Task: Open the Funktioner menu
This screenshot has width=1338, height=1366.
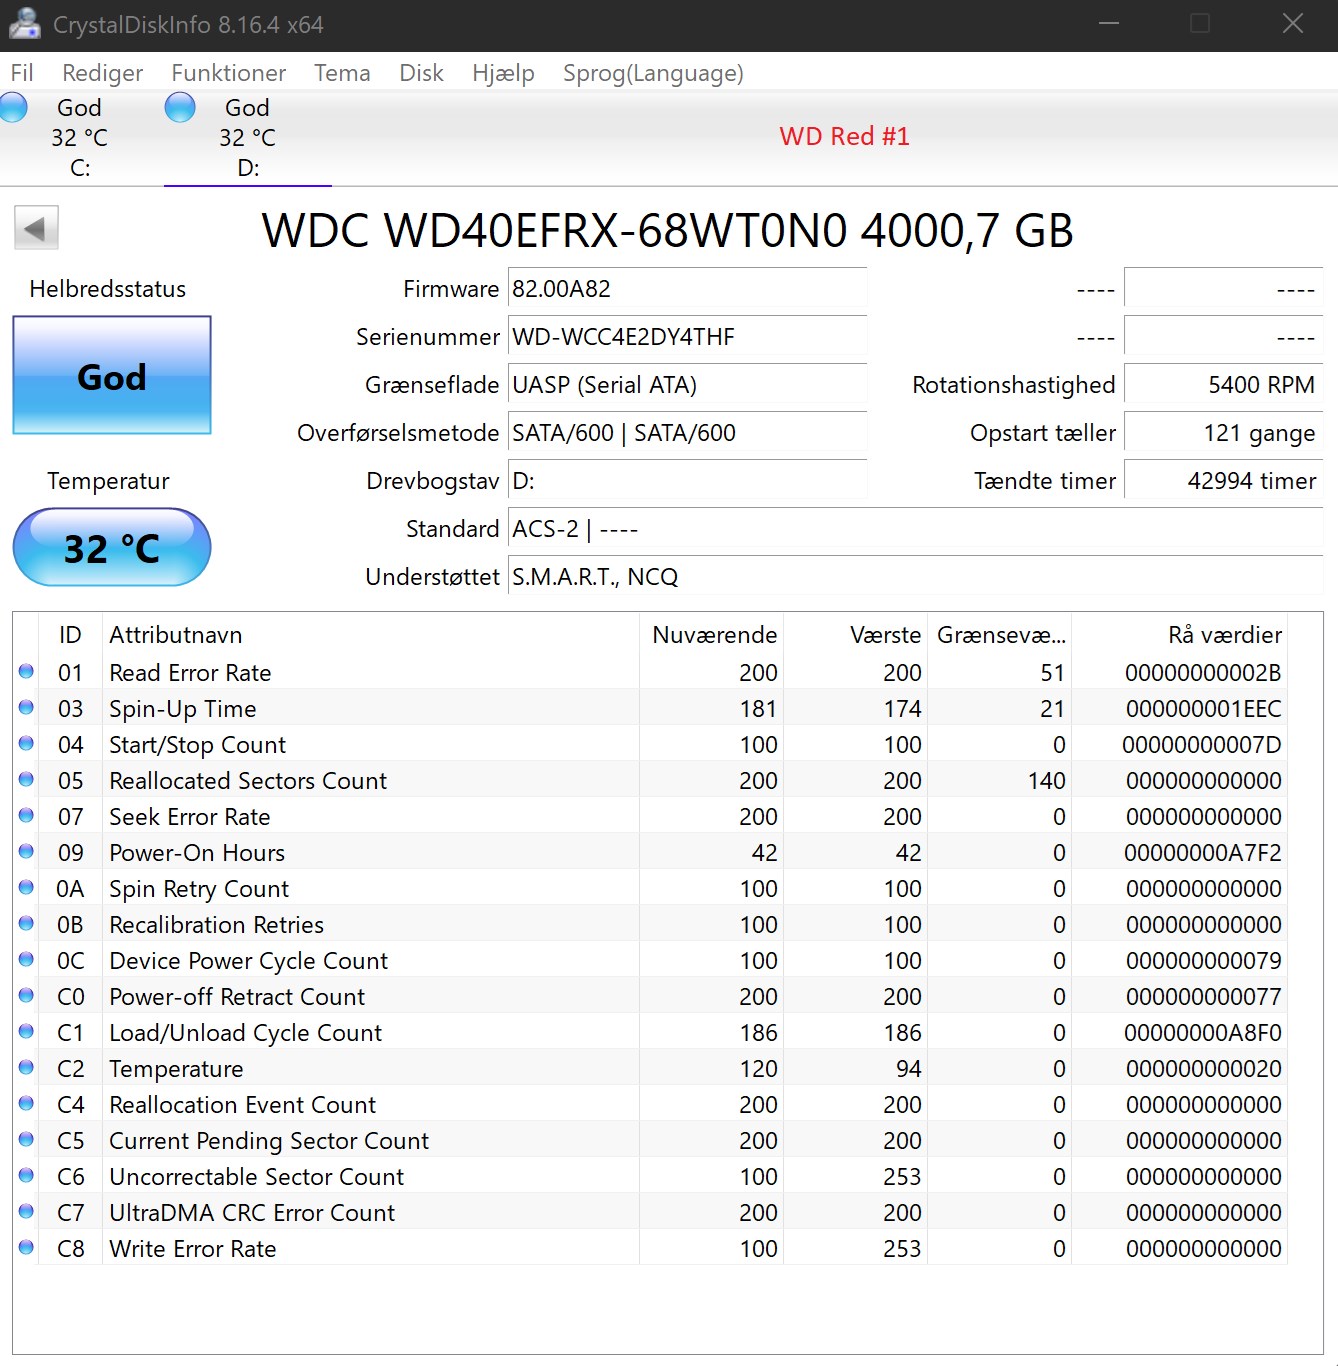Action: pyautogui.click(x=228, y=73)
